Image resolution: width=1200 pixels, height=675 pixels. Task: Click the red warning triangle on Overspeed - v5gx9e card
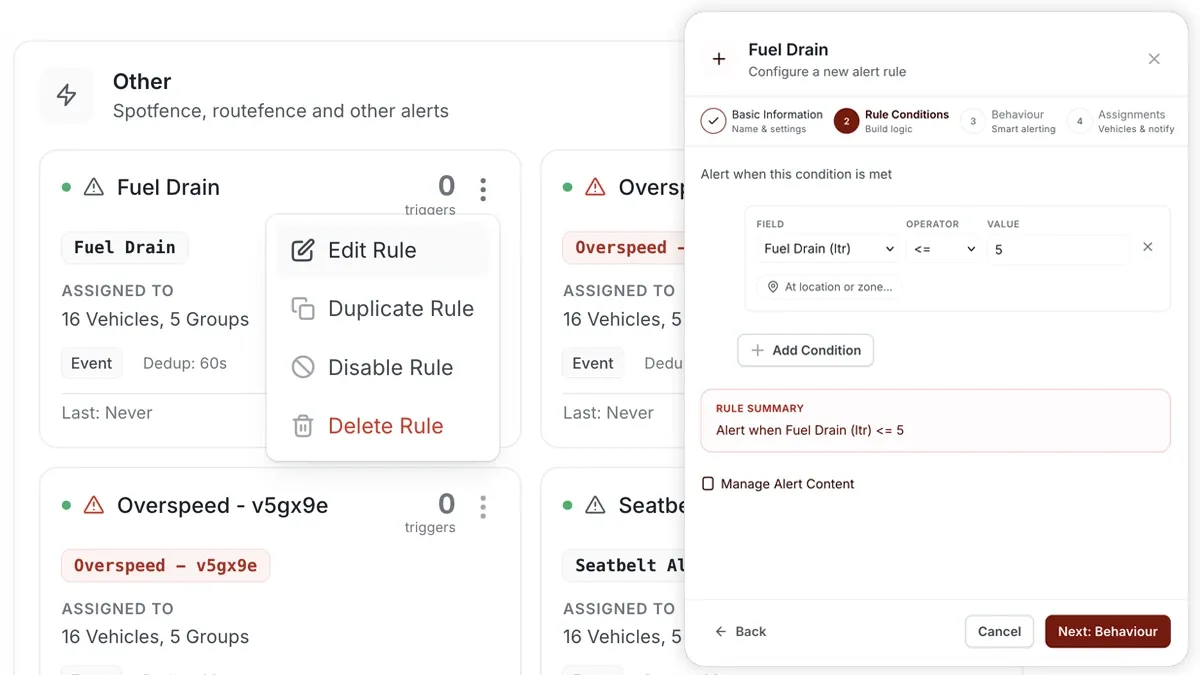[94, 505]
